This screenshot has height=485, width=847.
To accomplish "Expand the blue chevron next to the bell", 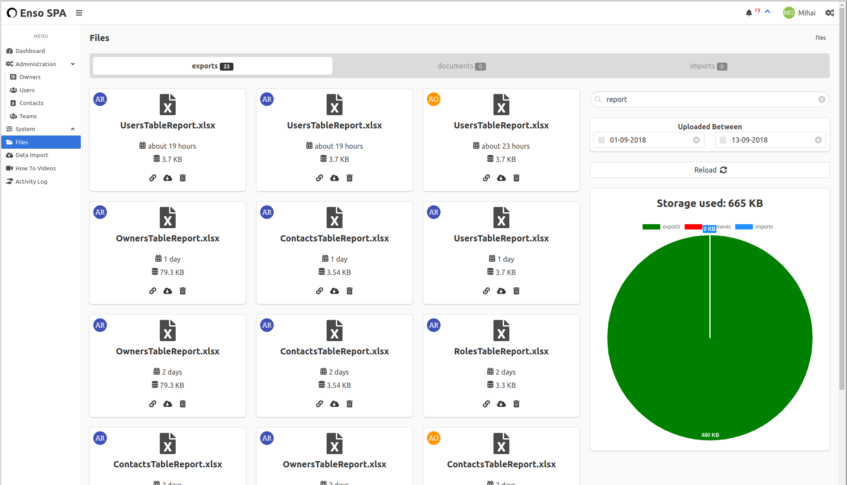I will (x=768, y=12).
